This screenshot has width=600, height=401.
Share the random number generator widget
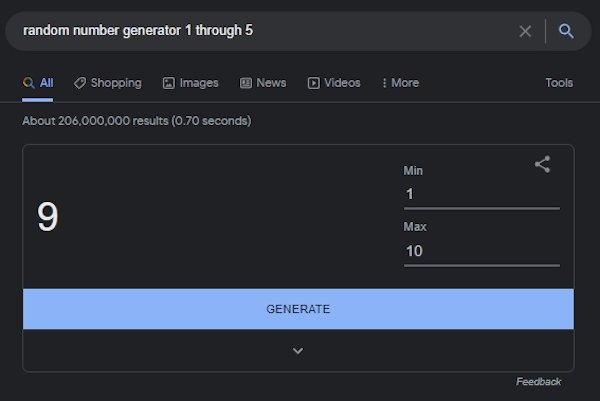542,165
